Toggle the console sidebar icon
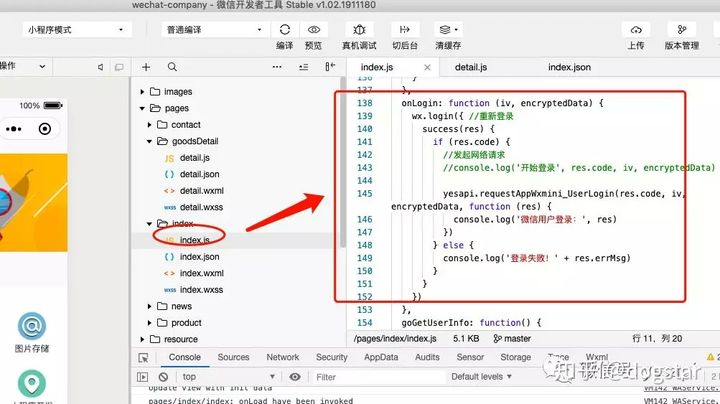 click(143, 377)
